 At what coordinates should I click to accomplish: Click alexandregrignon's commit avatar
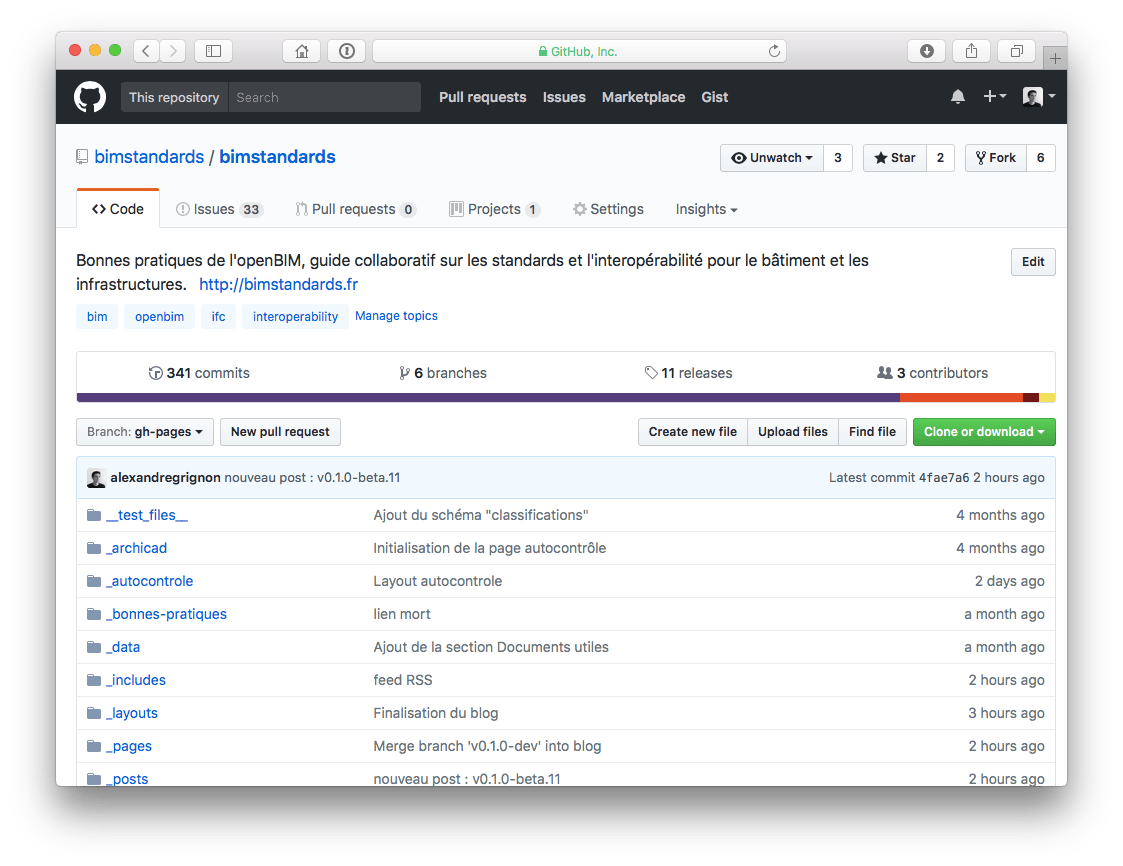96,478
